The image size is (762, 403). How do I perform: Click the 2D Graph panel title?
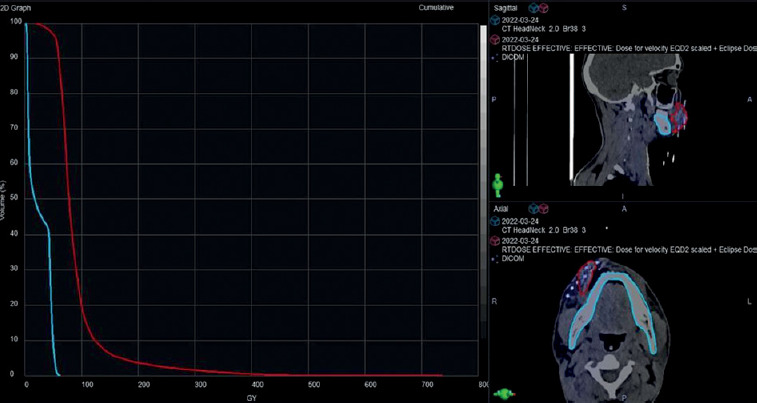click(x=16, y=7)
